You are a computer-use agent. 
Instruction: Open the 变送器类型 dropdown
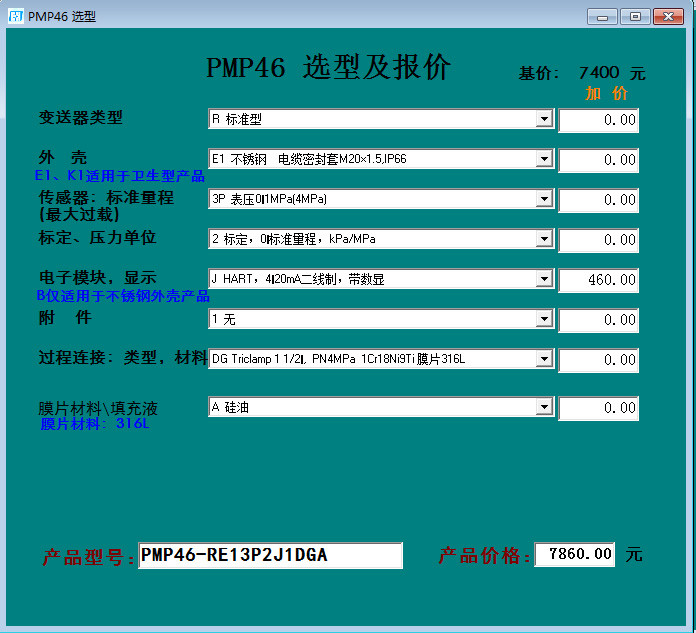544,120
